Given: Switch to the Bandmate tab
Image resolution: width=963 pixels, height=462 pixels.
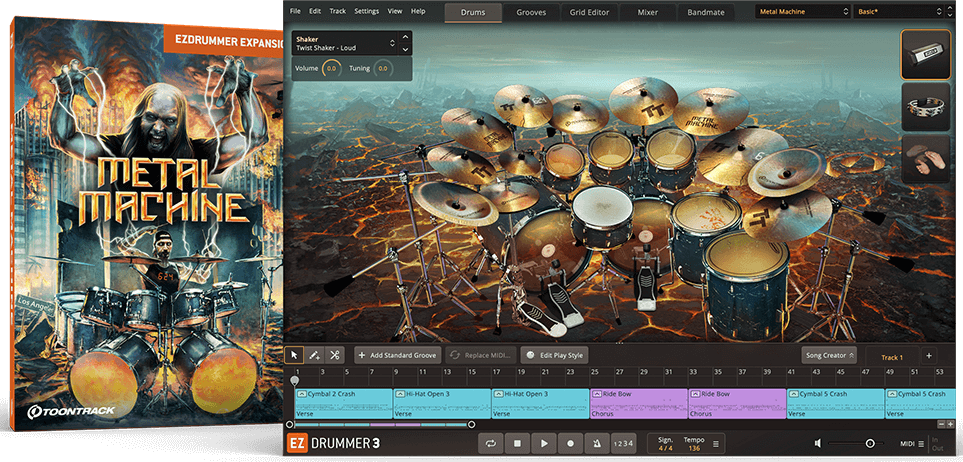Looking at the screenshot, I should click(x=706, y=12).
